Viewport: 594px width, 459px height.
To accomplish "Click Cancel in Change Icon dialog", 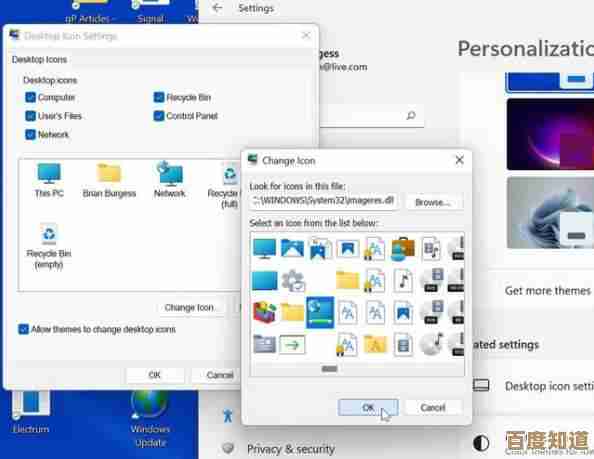I will pos(433,407).
